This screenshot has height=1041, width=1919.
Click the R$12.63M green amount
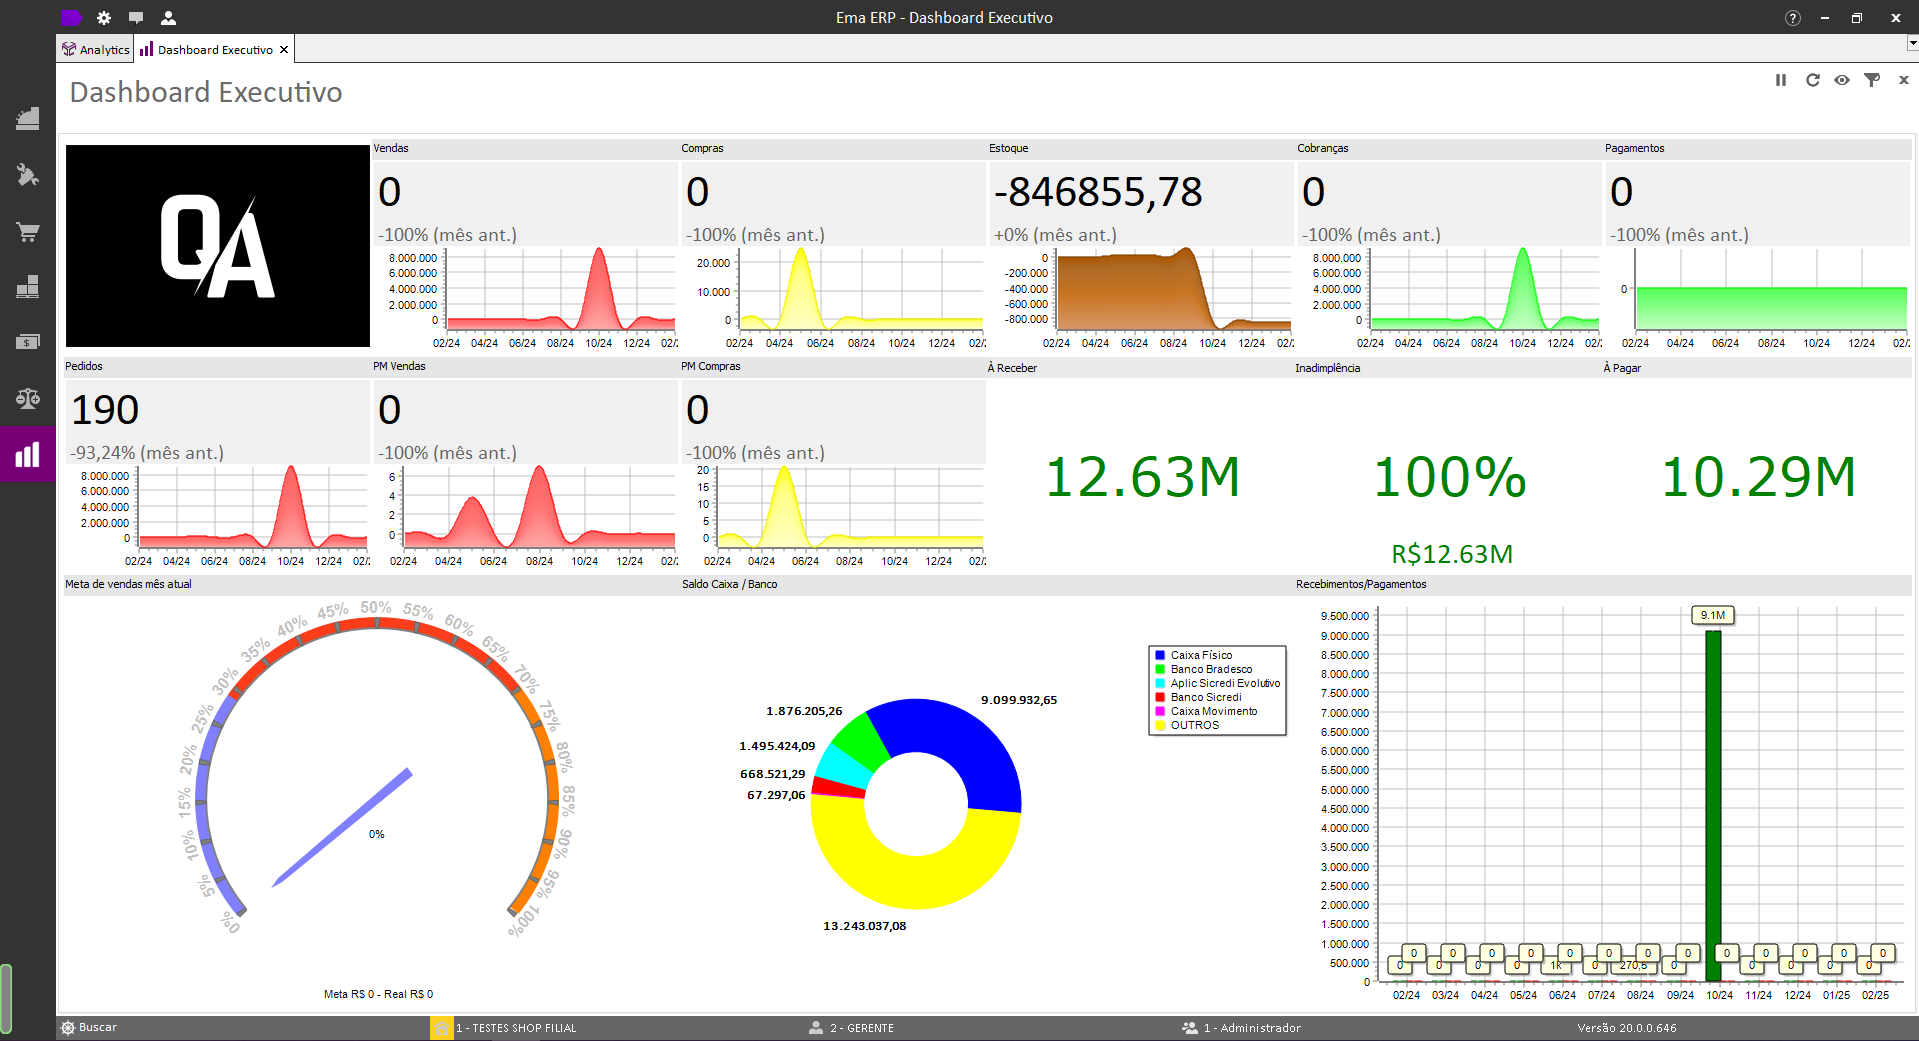[1452, 554]
